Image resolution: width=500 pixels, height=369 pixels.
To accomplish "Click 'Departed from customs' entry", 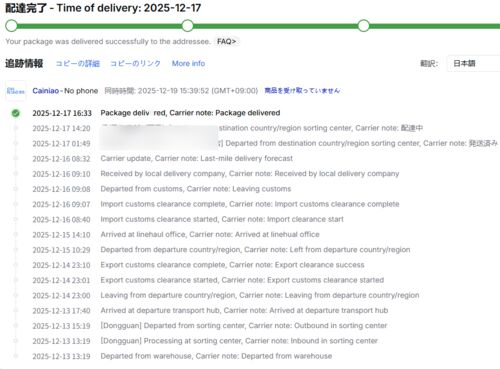I will pyautogui.click(x=196, y=189).
